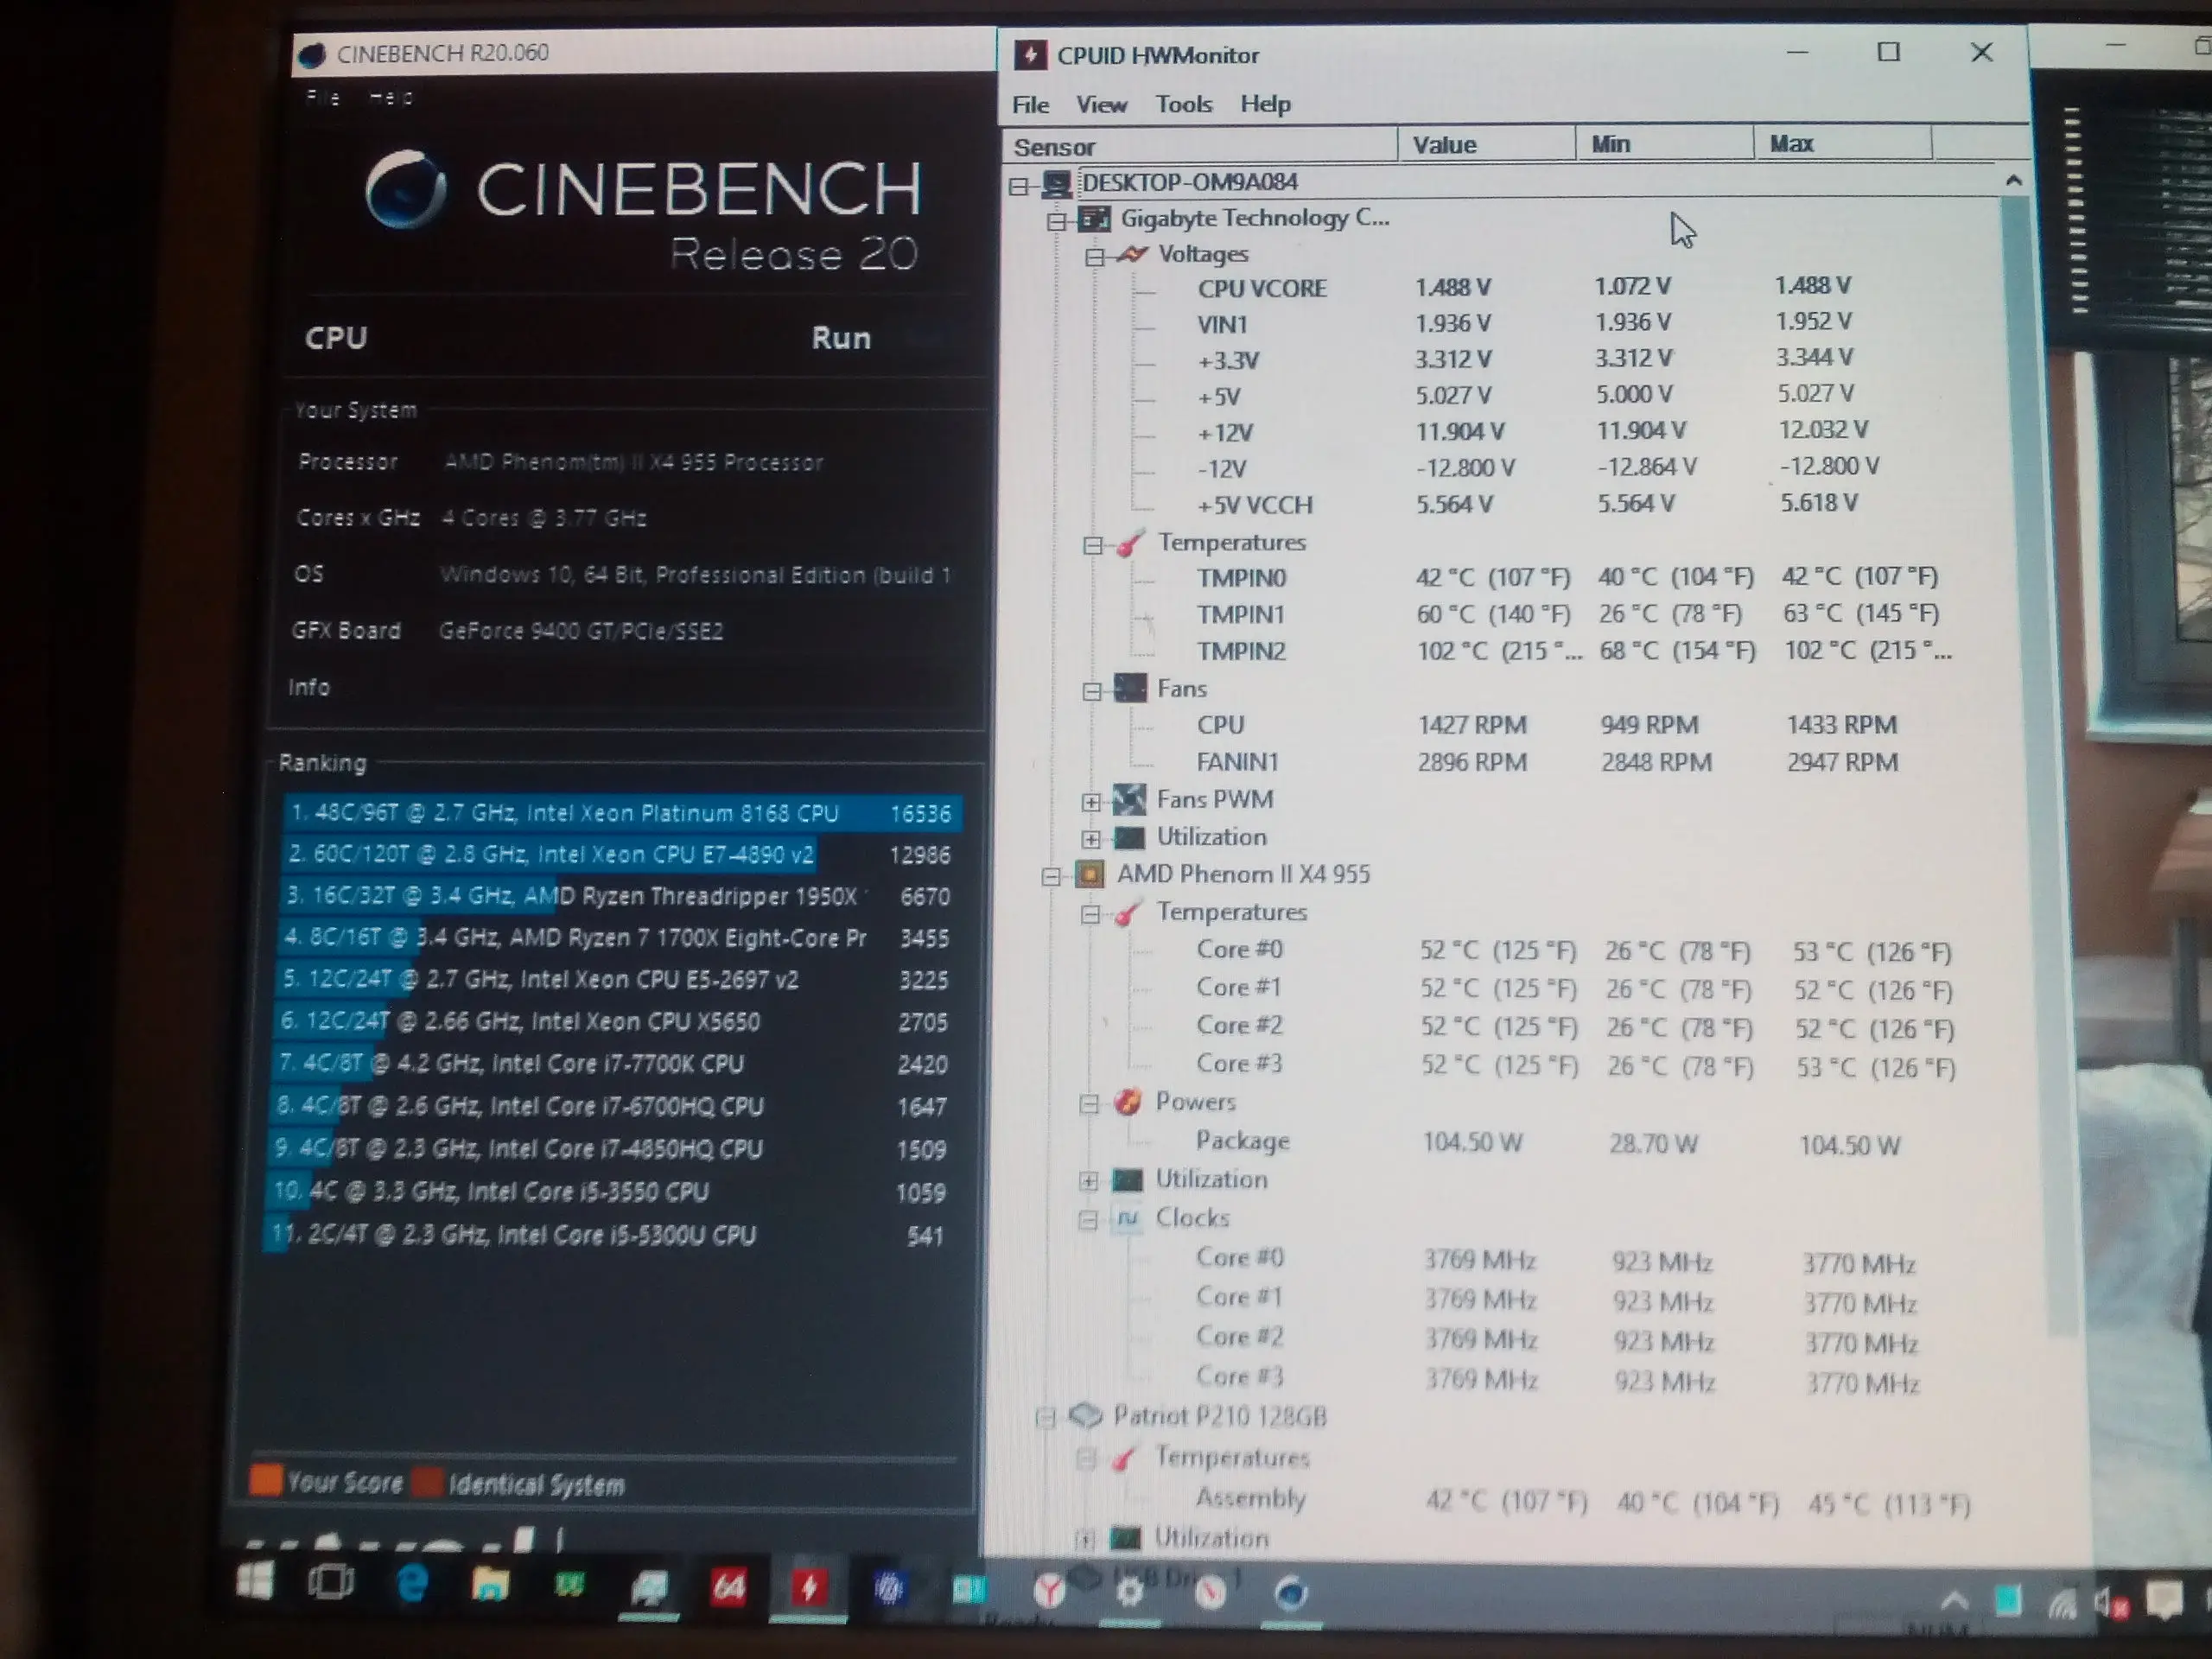Open File Explorer from the taskbar
The height and width of the screenshot is (1659, 2212).
[490, 1585]
